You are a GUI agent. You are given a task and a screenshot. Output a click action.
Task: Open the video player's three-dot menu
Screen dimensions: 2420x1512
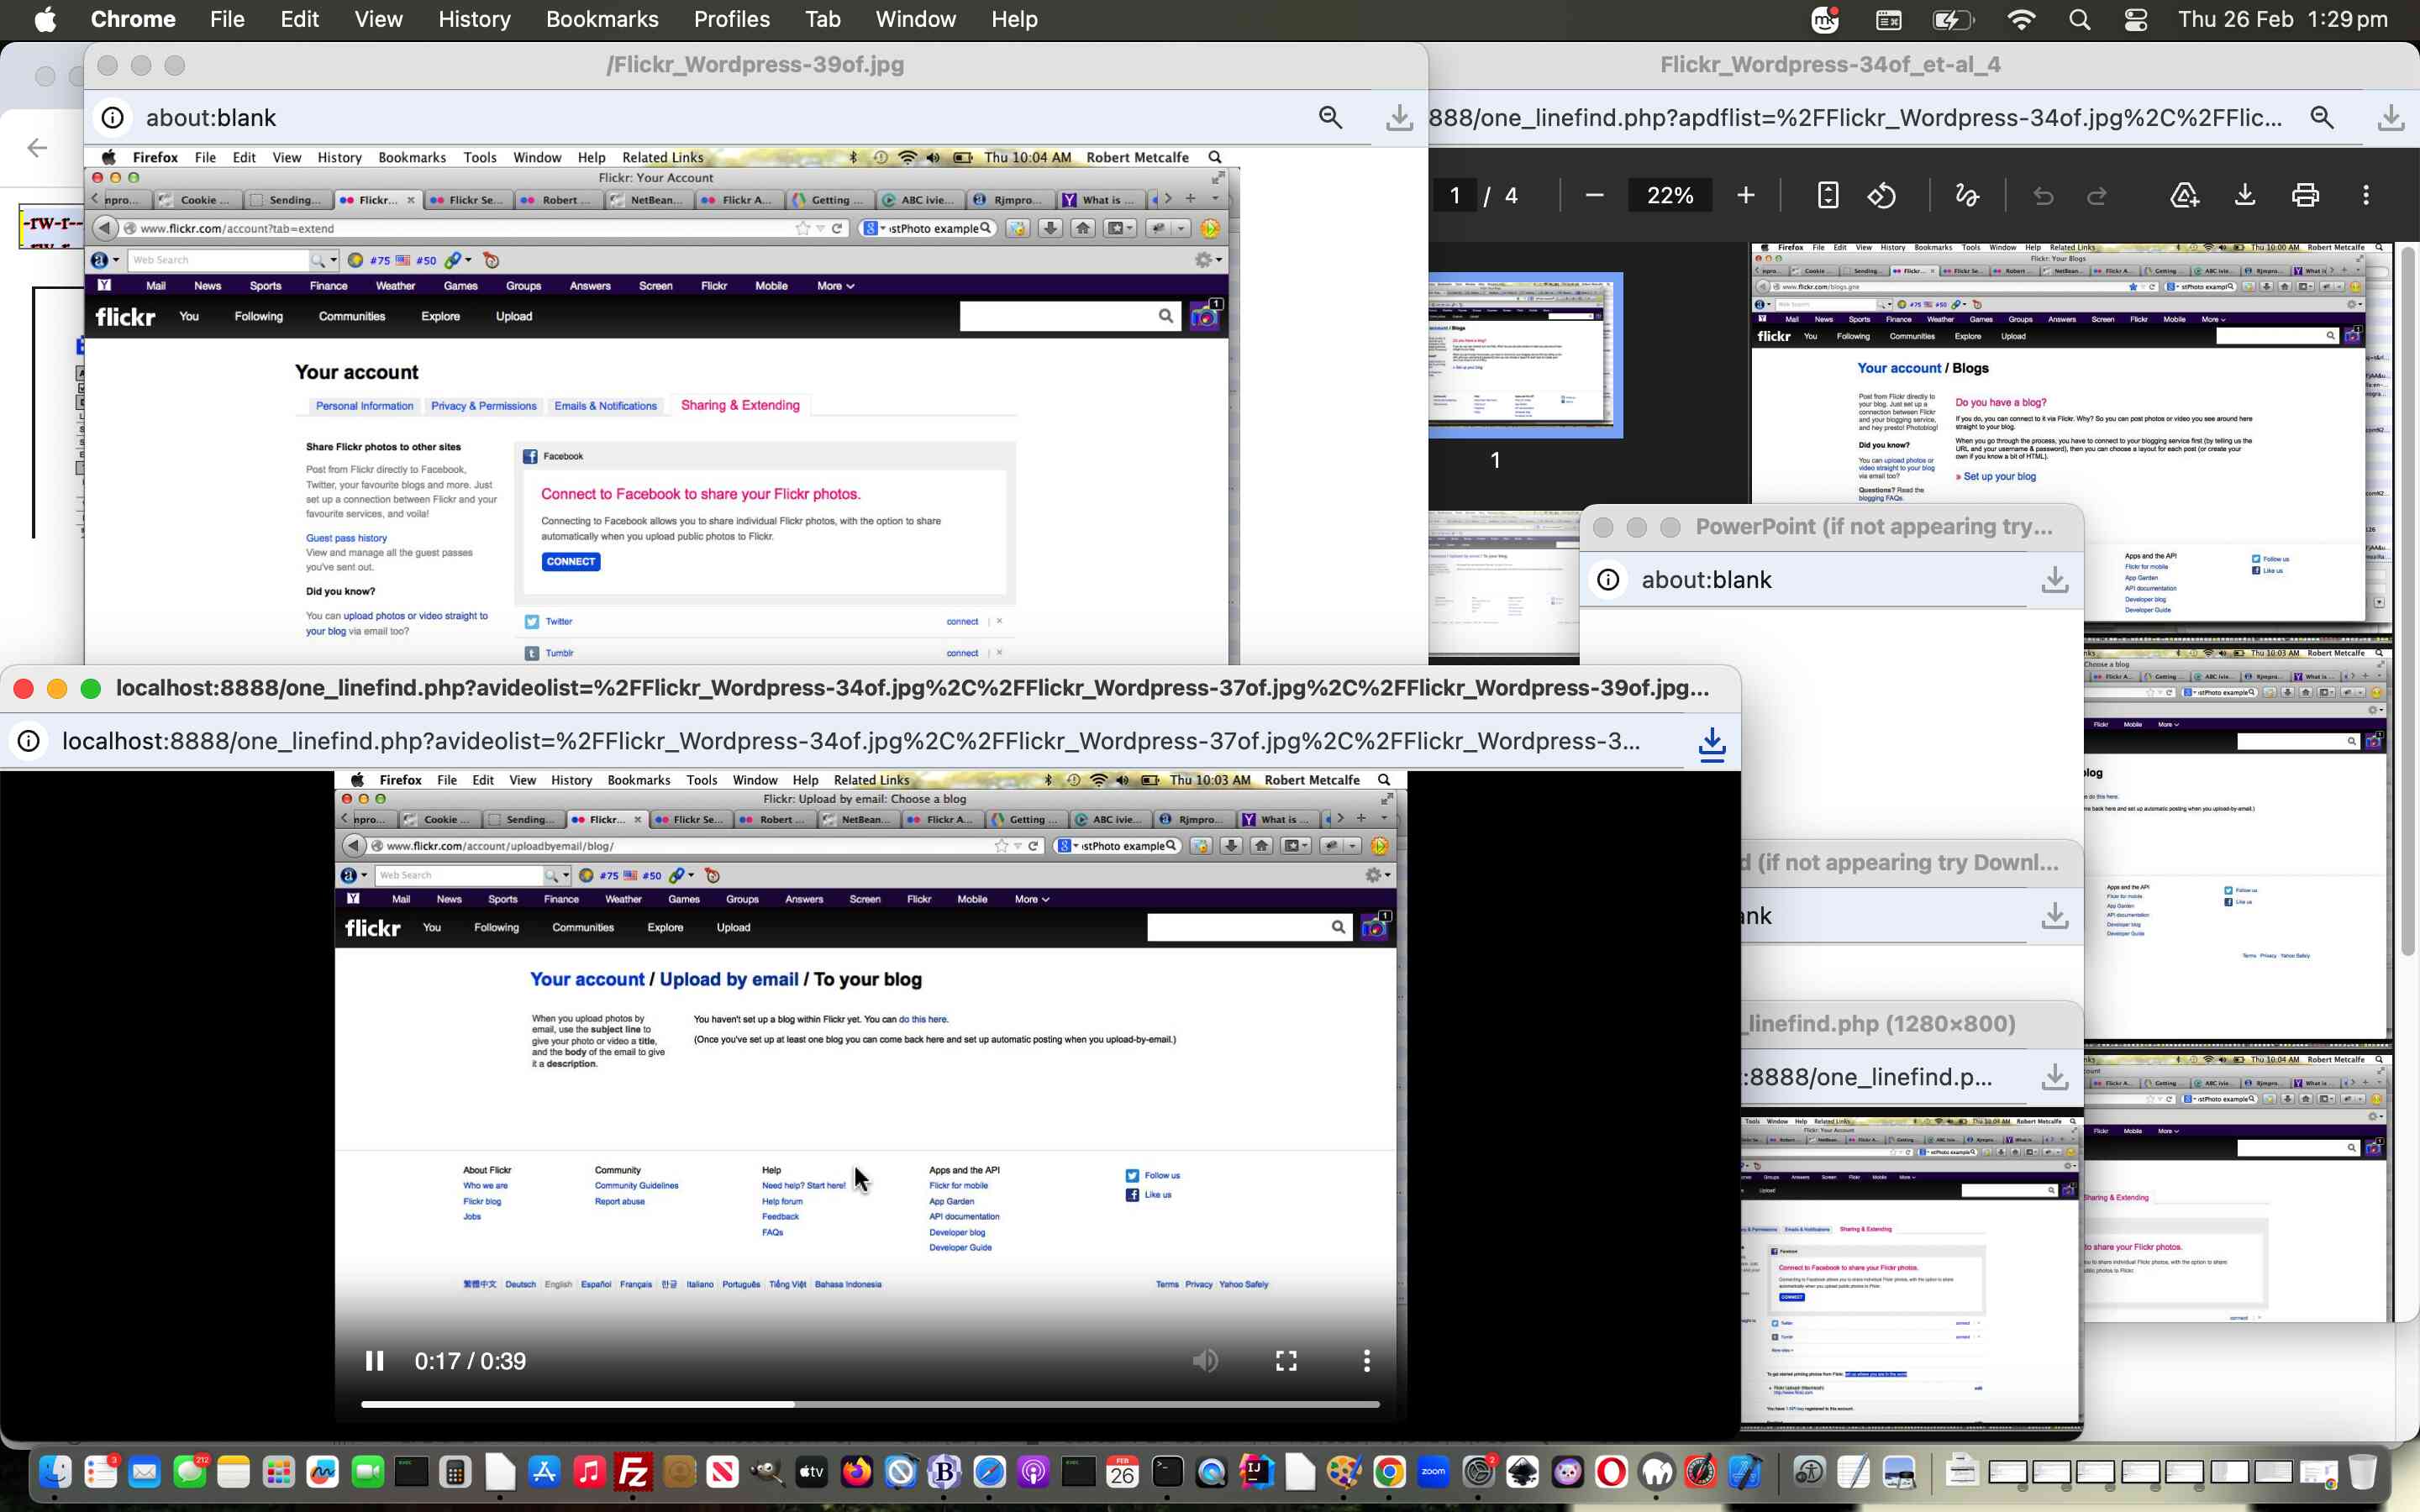coord(1366,1360)
